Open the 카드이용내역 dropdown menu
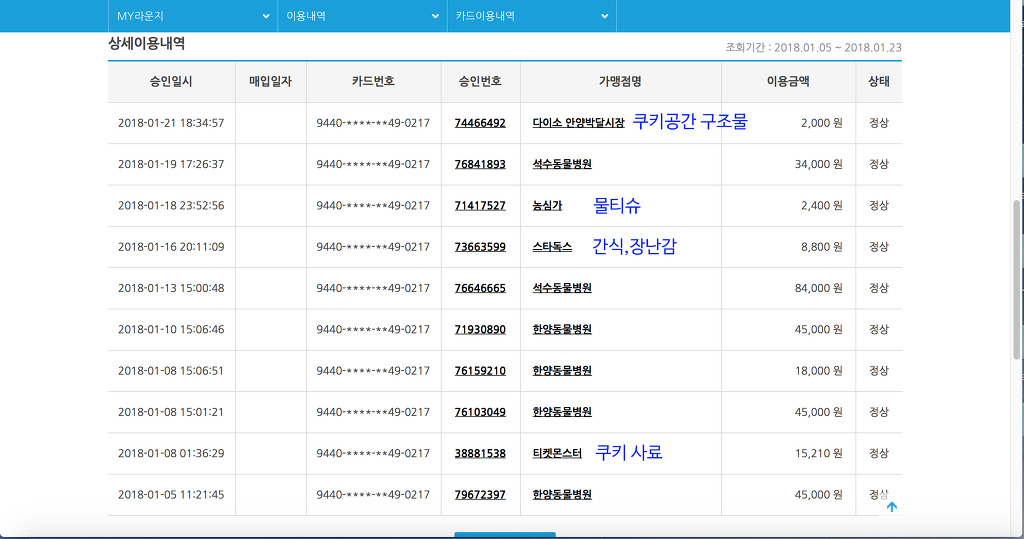 pyautogui.click(x=532, y=16)
